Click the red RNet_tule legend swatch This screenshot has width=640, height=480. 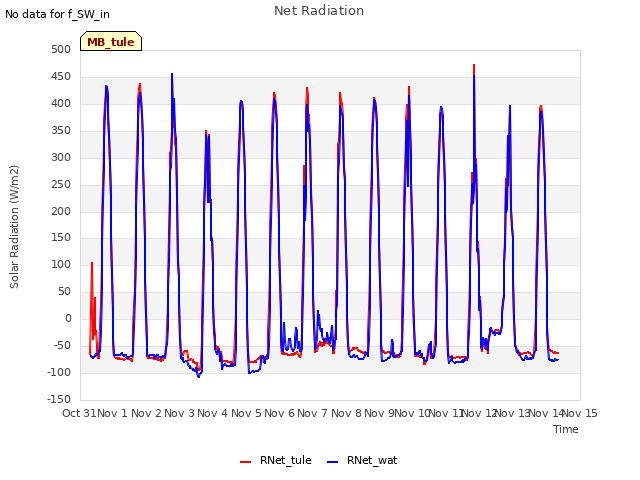[x=245, y=462]
